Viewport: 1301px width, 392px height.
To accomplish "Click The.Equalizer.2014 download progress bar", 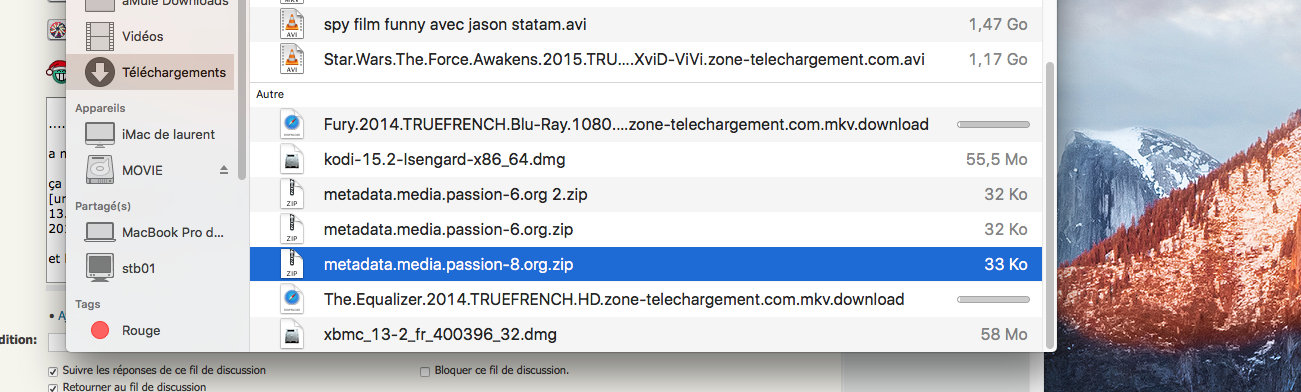I will 993,299.
